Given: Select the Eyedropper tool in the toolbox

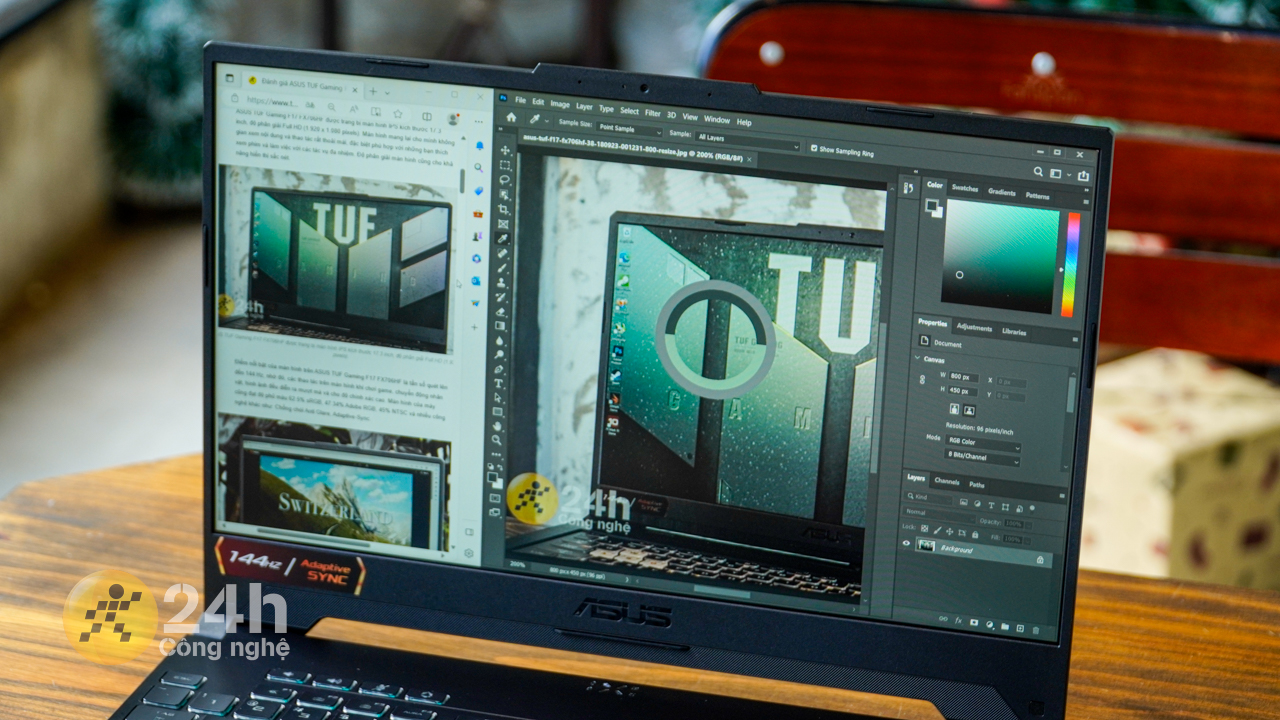Looking at the screenshot, I should [x=503, y=238].
